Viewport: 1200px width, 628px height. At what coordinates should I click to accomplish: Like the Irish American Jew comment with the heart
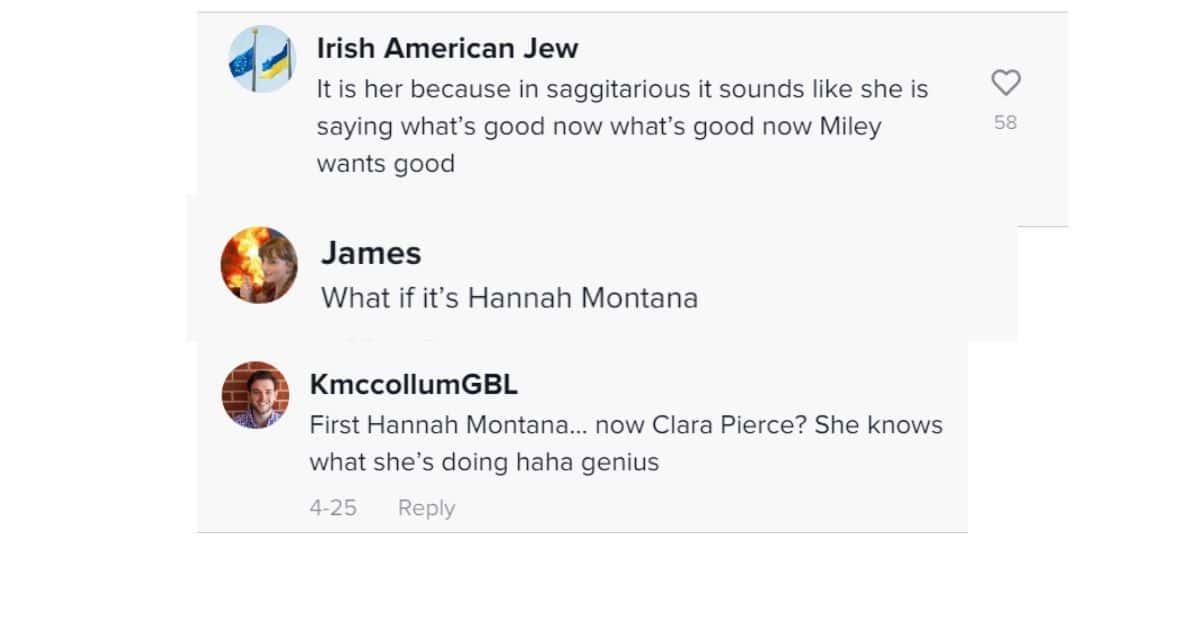click(x=1005, y=82)
